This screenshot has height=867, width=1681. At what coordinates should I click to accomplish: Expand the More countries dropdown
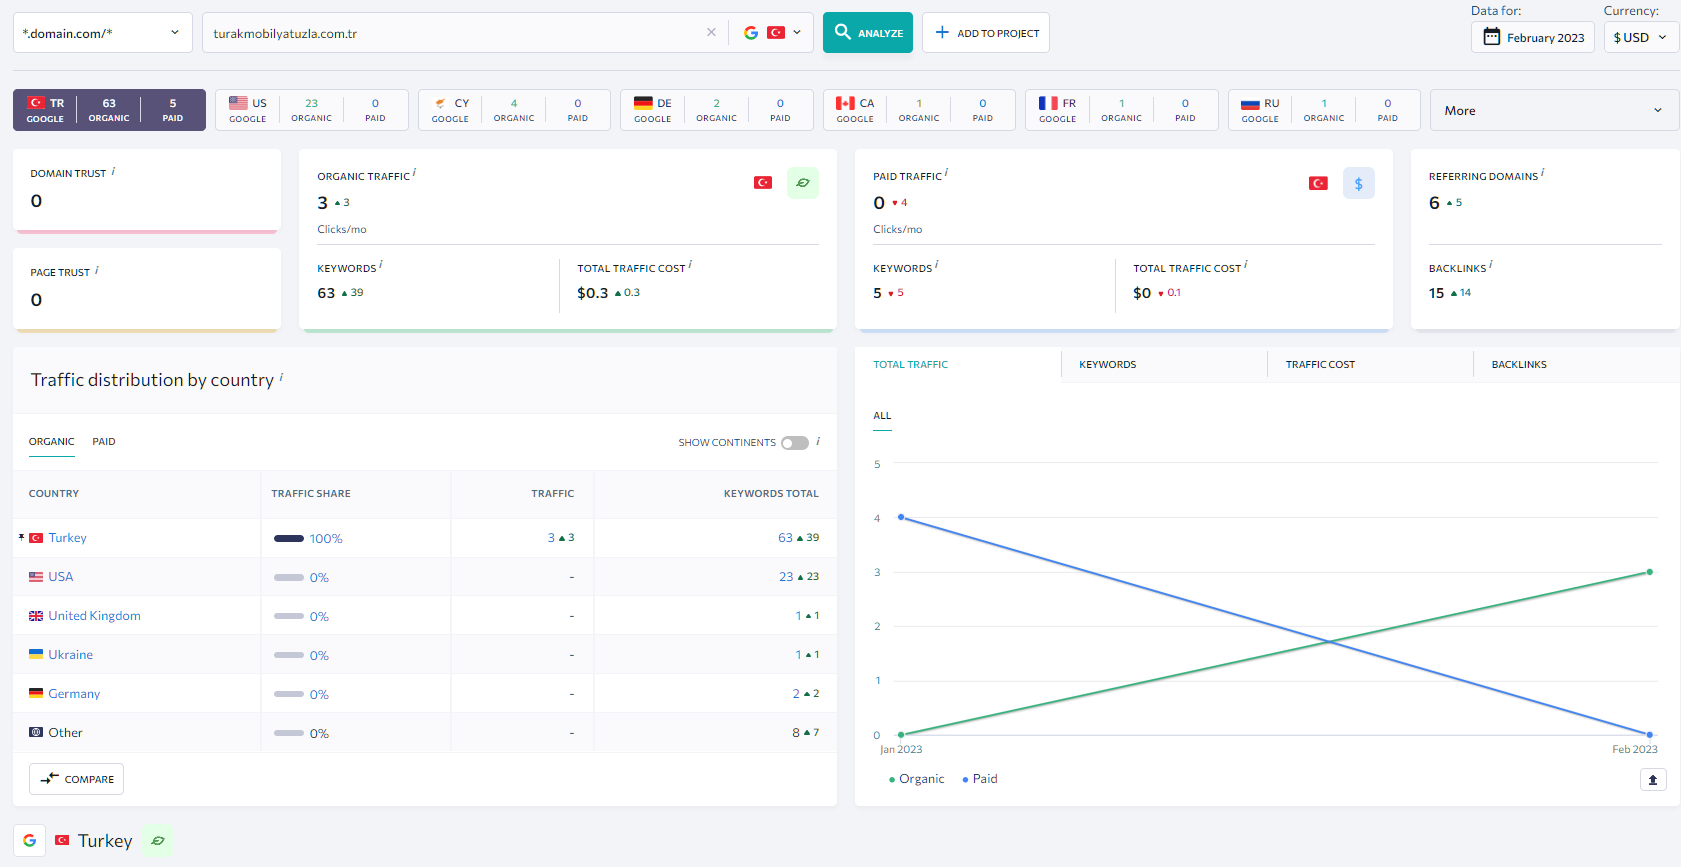coord(1553,110)
